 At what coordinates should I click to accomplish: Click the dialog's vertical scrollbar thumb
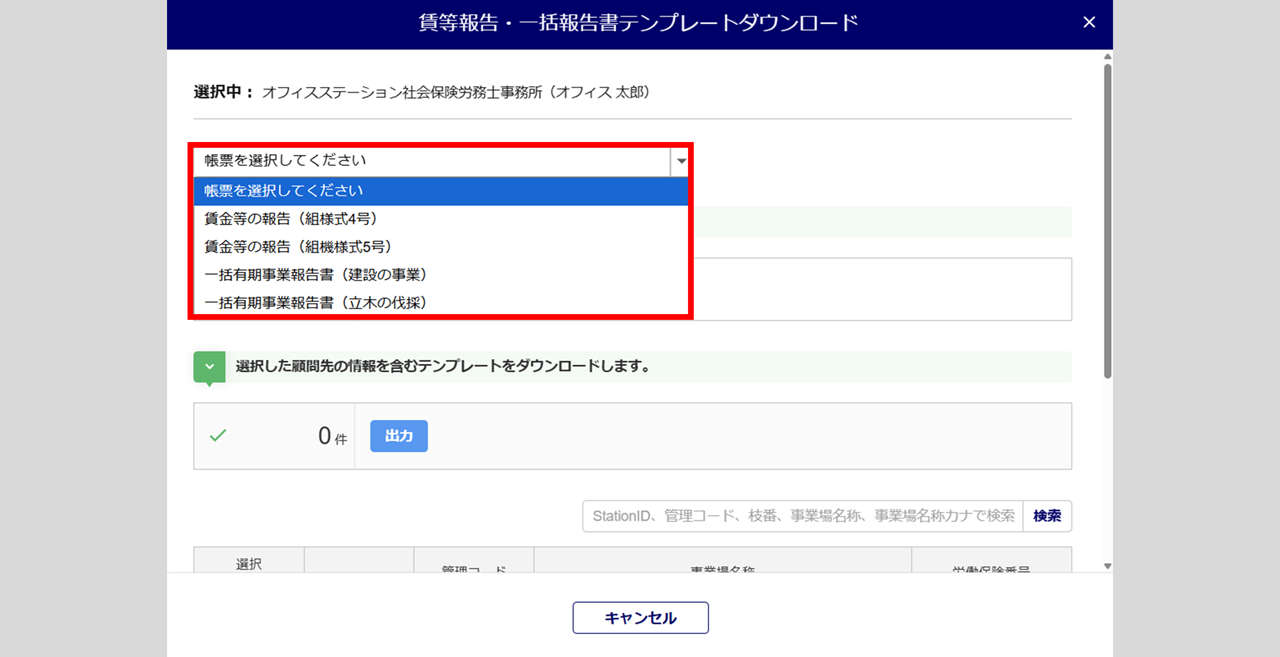coord(1107,220)
